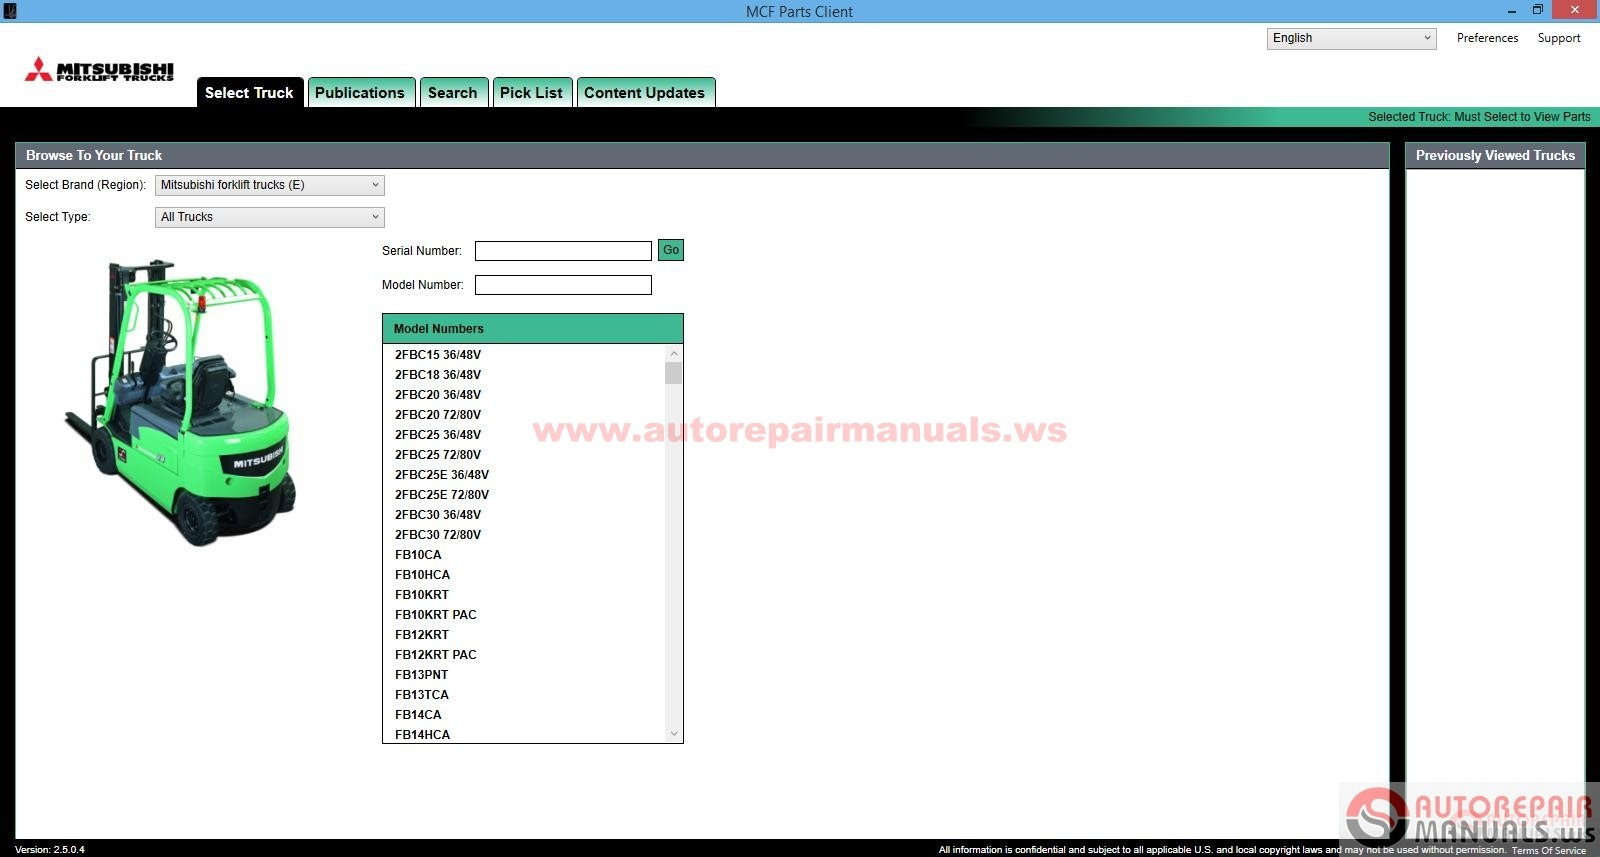
Task: Go to the Pick List tab
Action: tap(531, 92)
